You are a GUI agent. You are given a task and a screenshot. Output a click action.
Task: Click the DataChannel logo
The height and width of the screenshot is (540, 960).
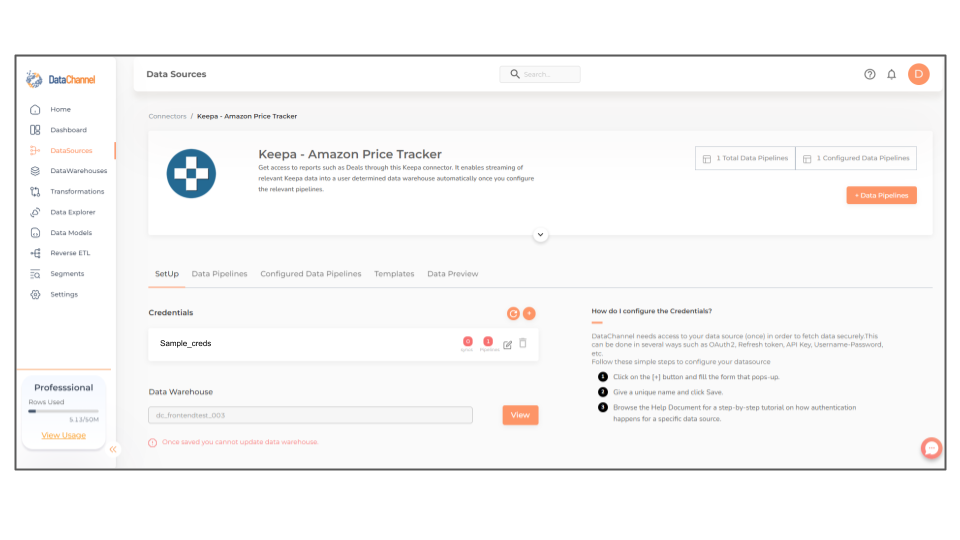61,79
